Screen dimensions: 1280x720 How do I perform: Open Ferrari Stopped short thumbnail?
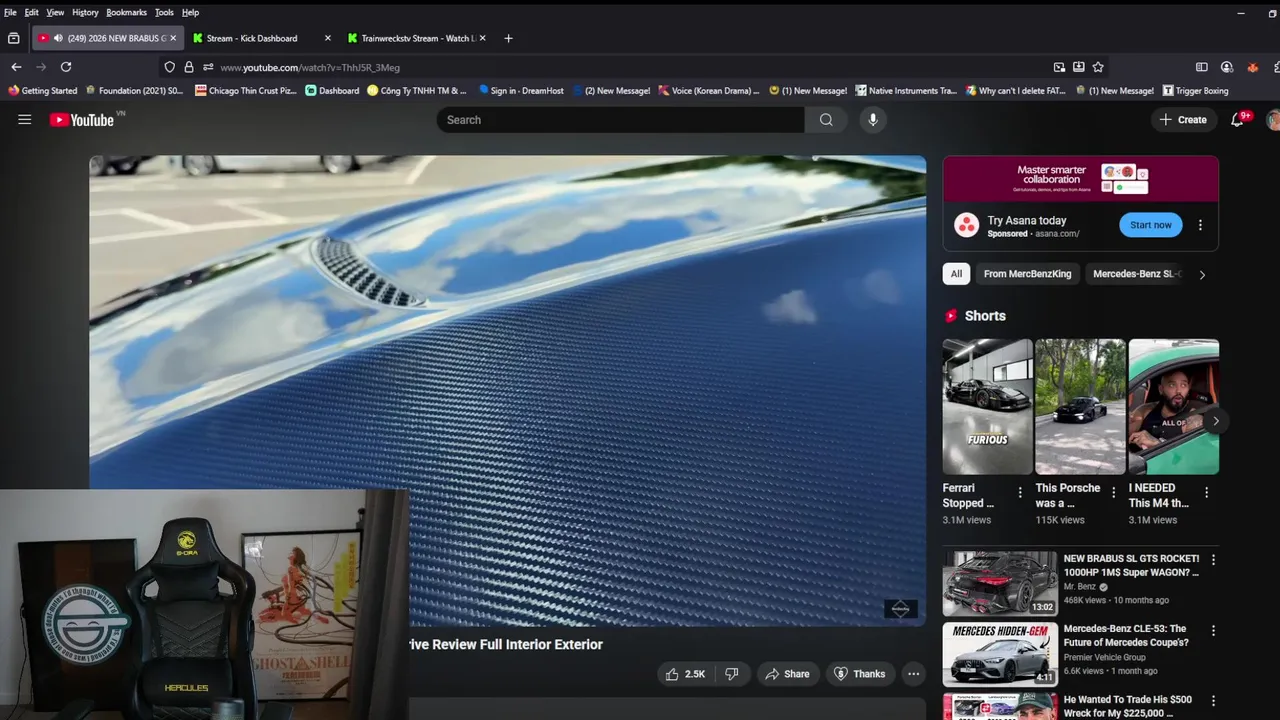[987, 406]
